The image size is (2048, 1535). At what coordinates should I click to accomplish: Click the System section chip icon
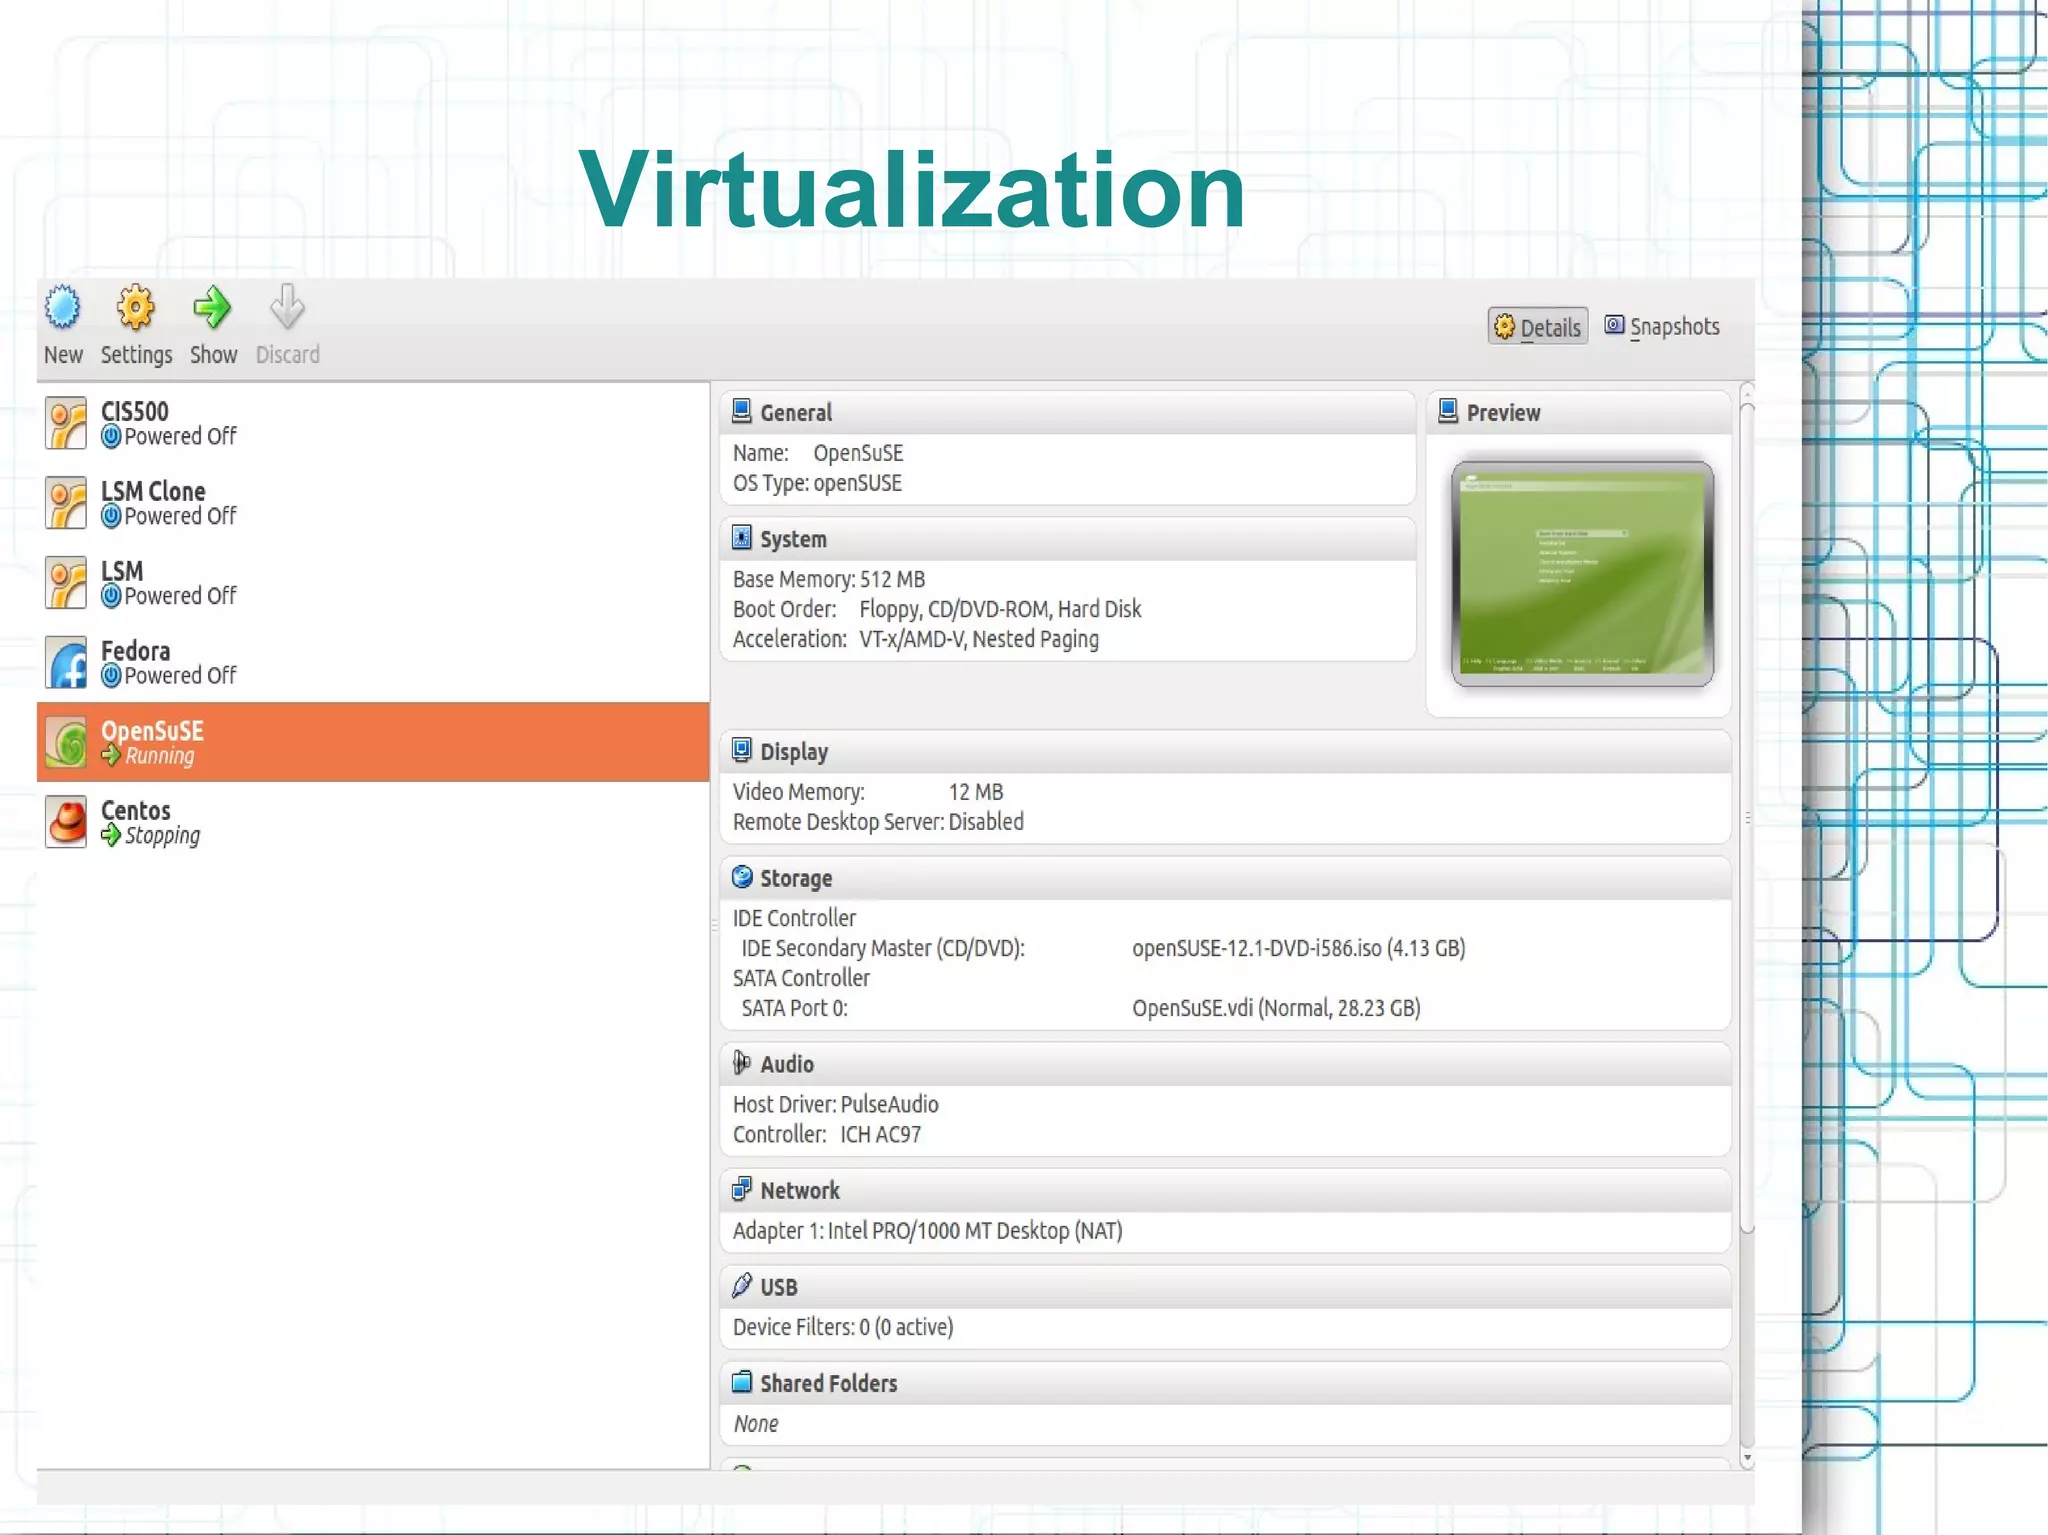pos(741,538)
